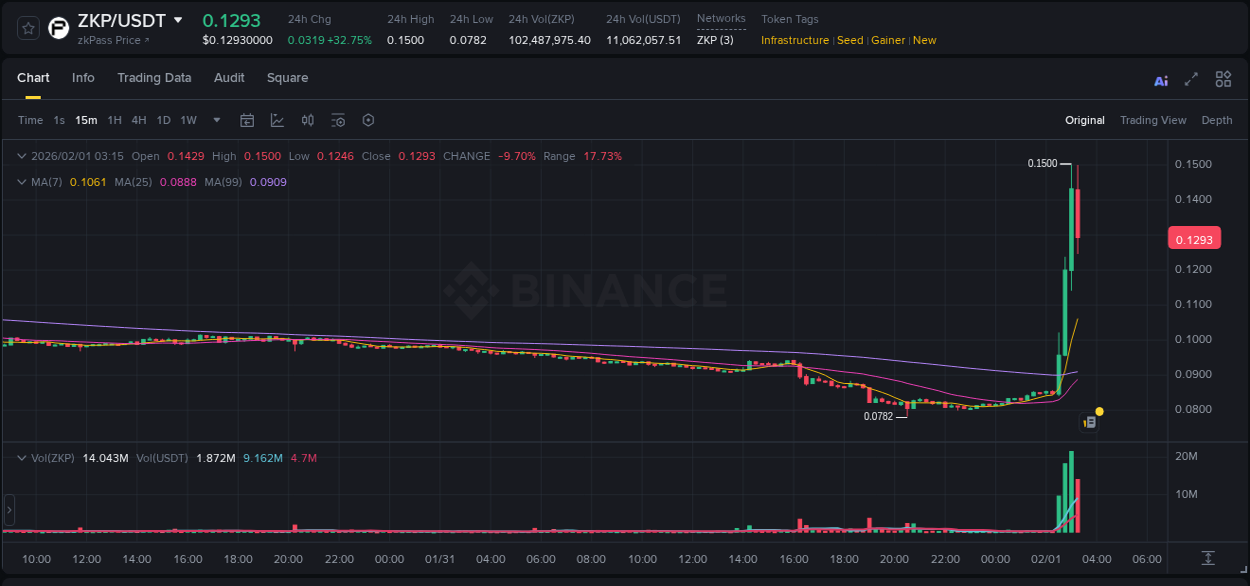Open the go-to-date calendar tool
Viewport: 1250px width, 586px height.
click(x=247, y=120)
